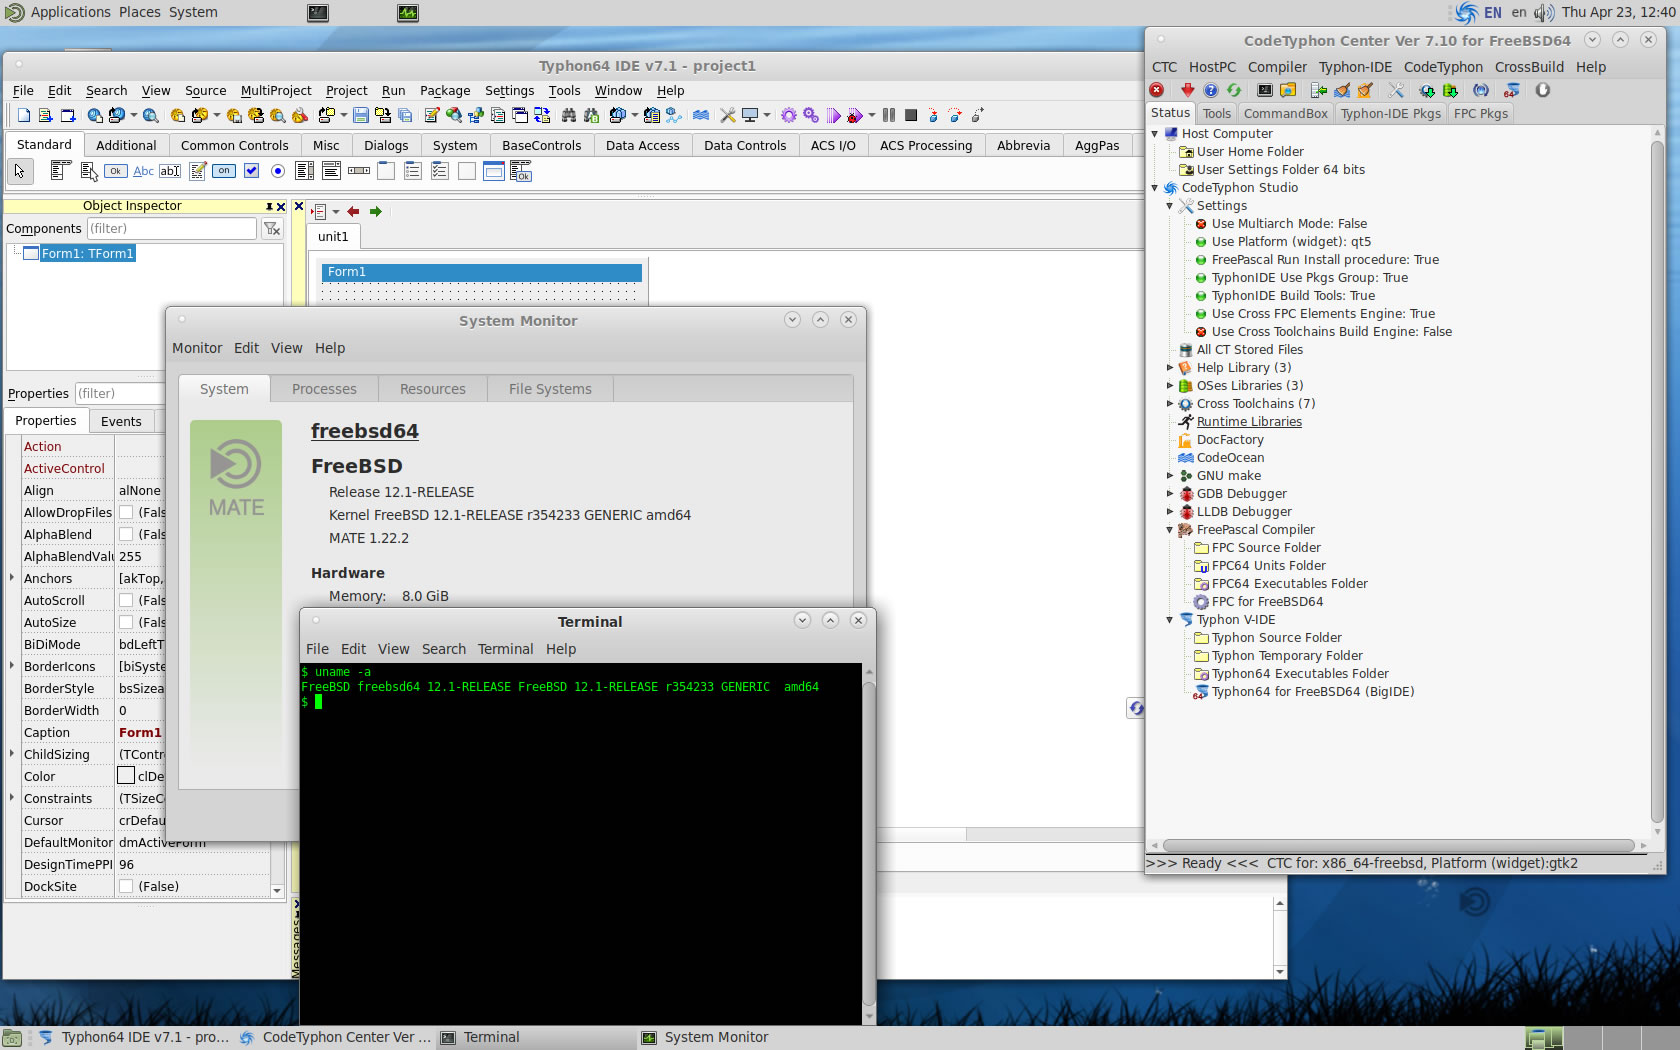Open the MultiProject menu in Typhon64 IDE
1680x1050 pixels.
pos(276,90)
